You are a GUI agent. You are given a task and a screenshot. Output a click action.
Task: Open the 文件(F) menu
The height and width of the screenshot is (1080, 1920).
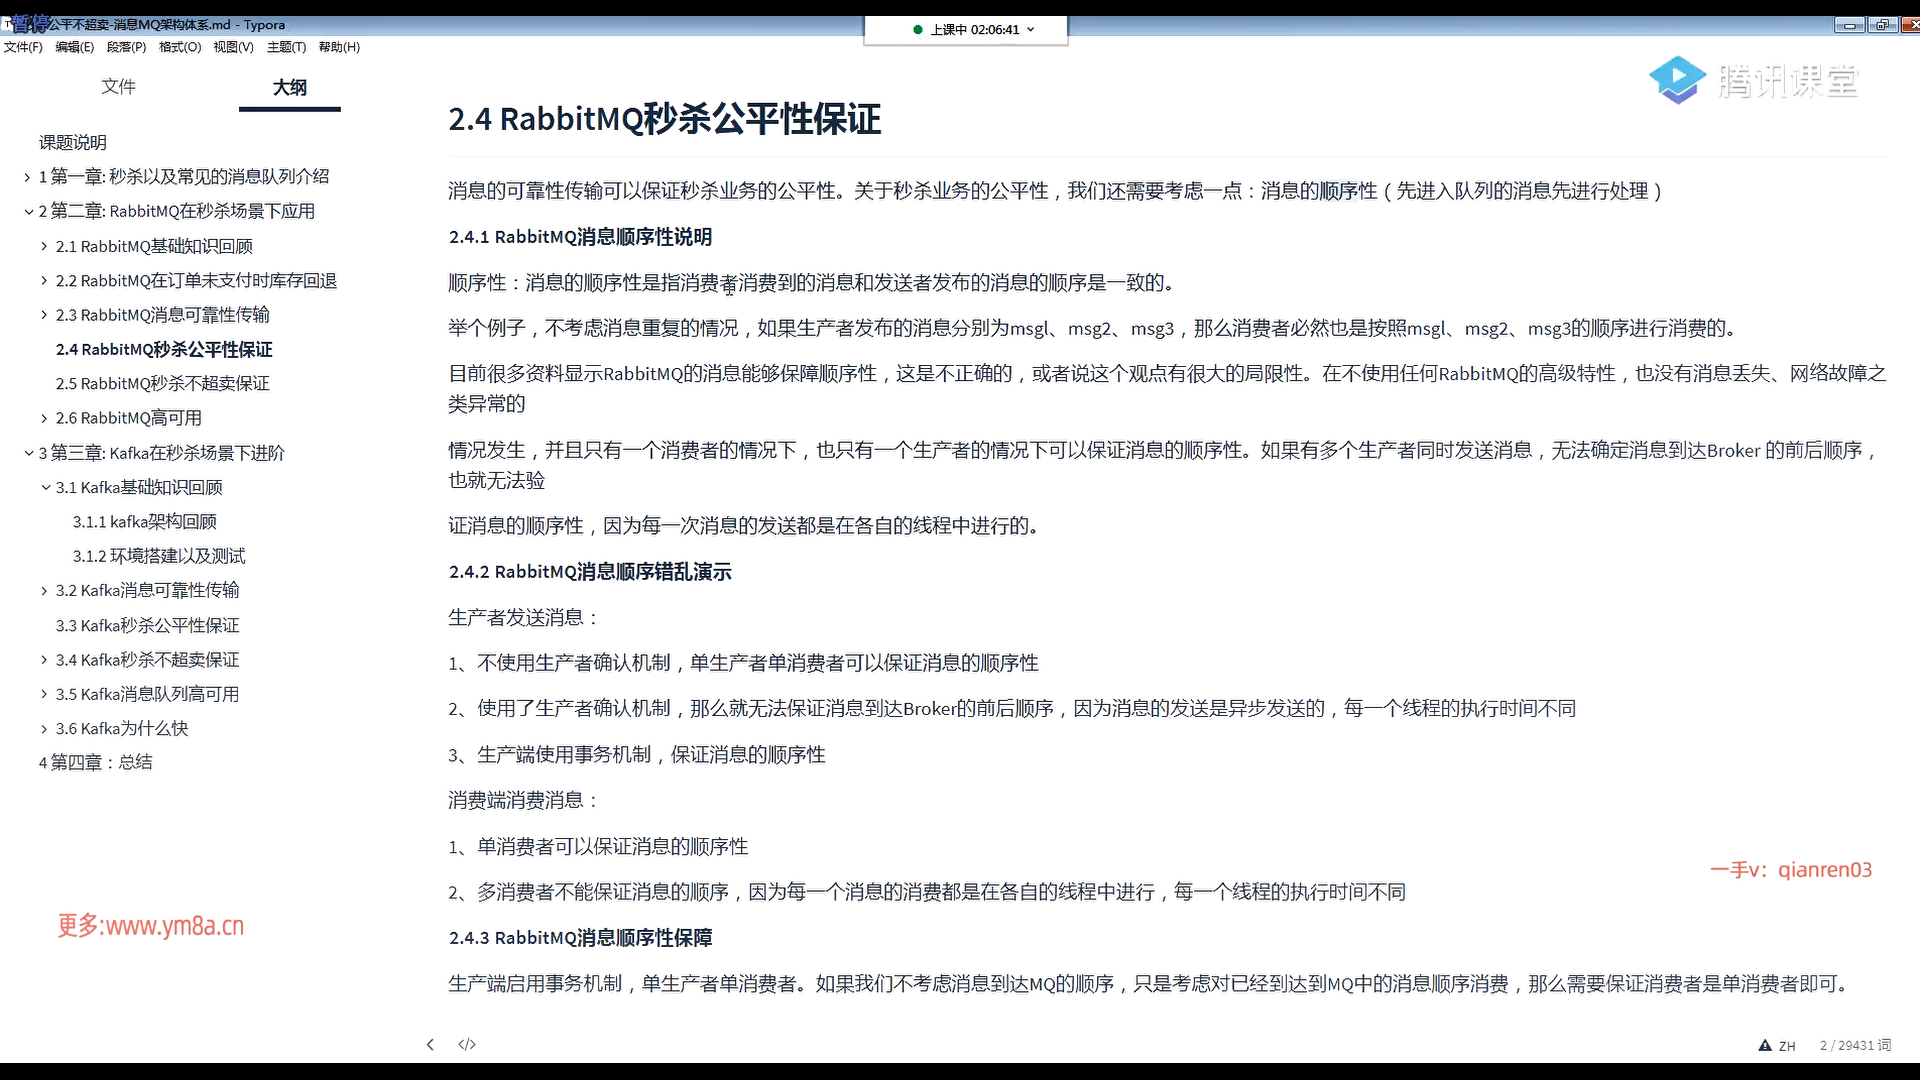pos(23,47)
